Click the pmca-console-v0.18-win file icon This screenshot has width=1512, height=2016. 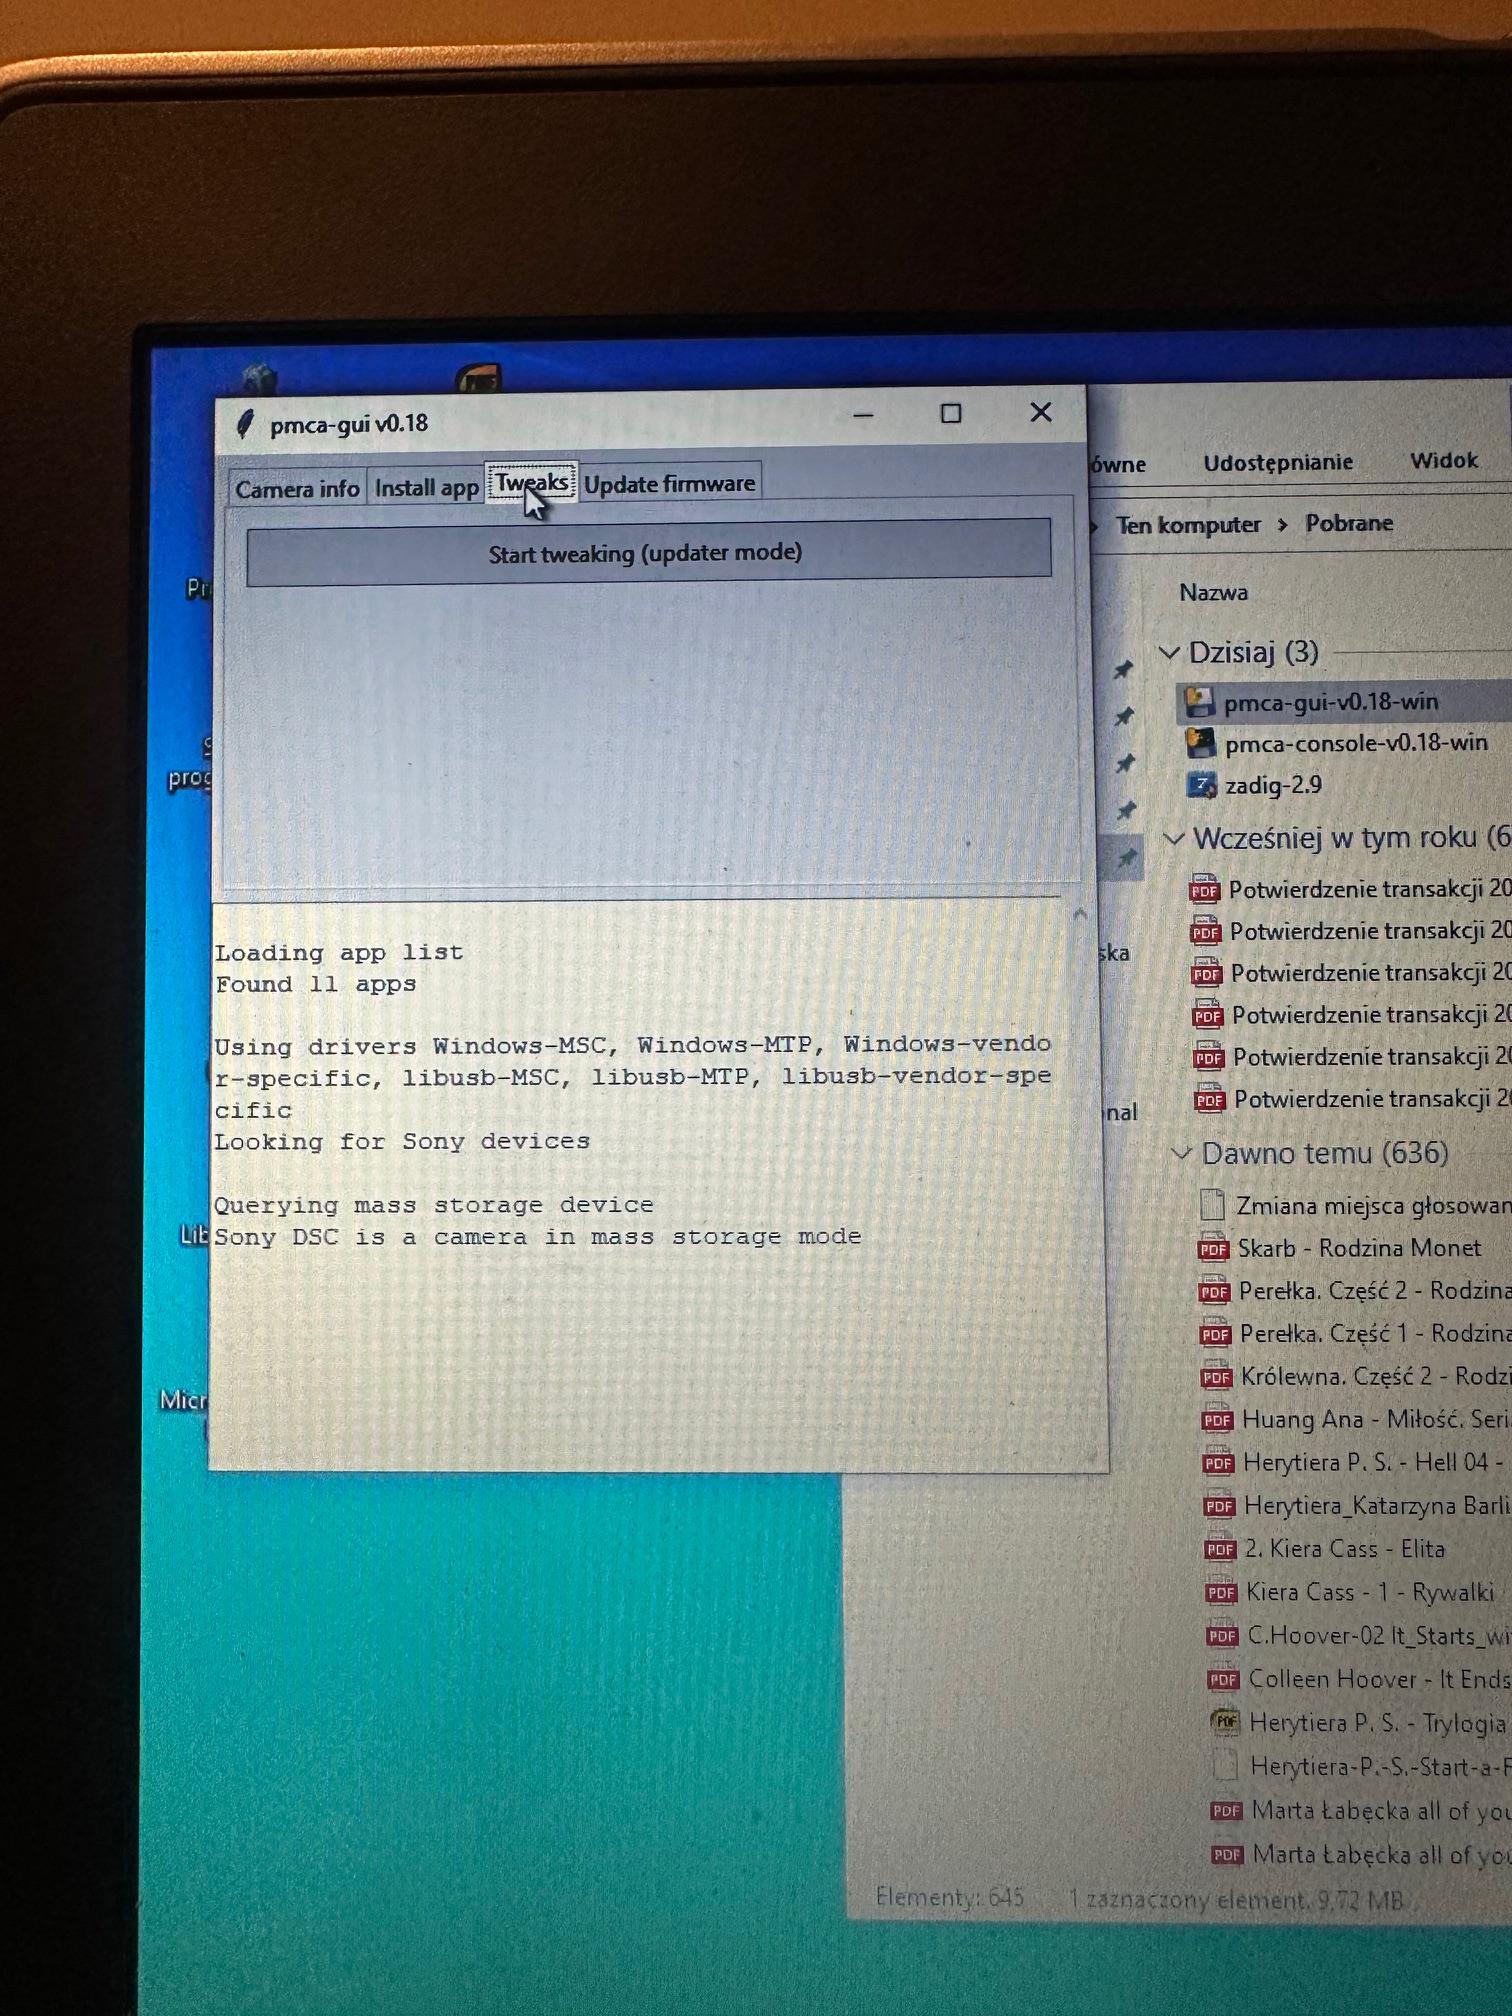[1200, 744]
